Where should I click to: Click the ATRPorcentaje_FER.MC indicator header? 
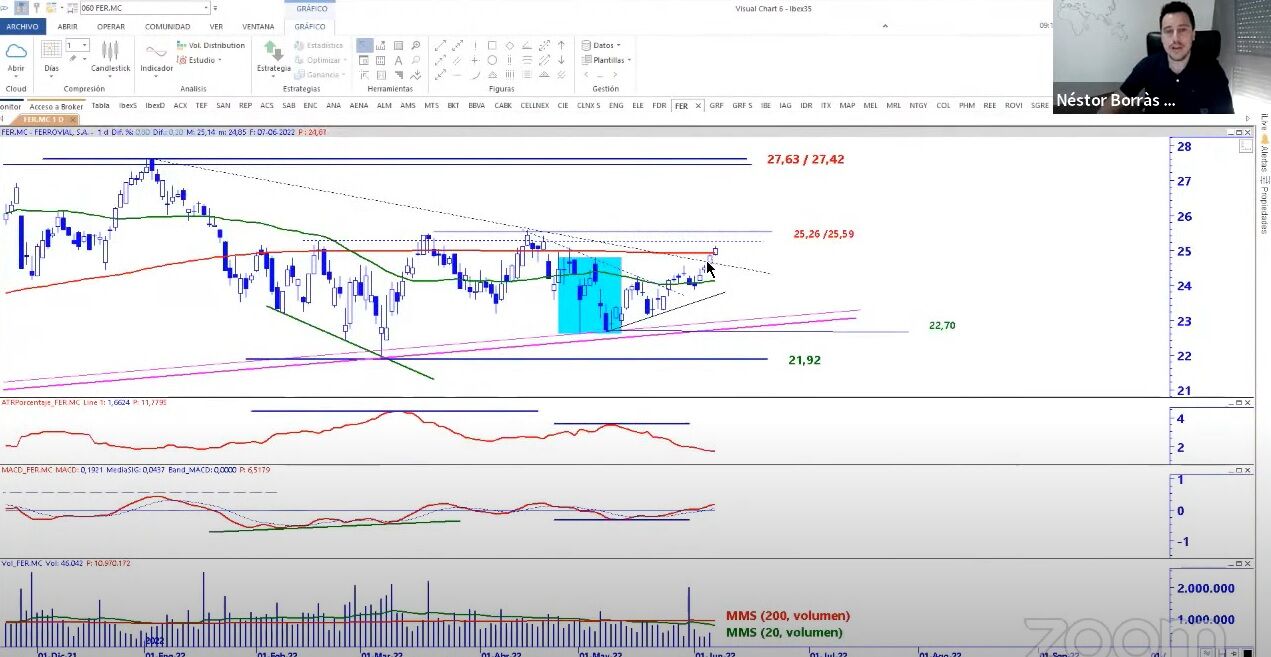(84, 402)
